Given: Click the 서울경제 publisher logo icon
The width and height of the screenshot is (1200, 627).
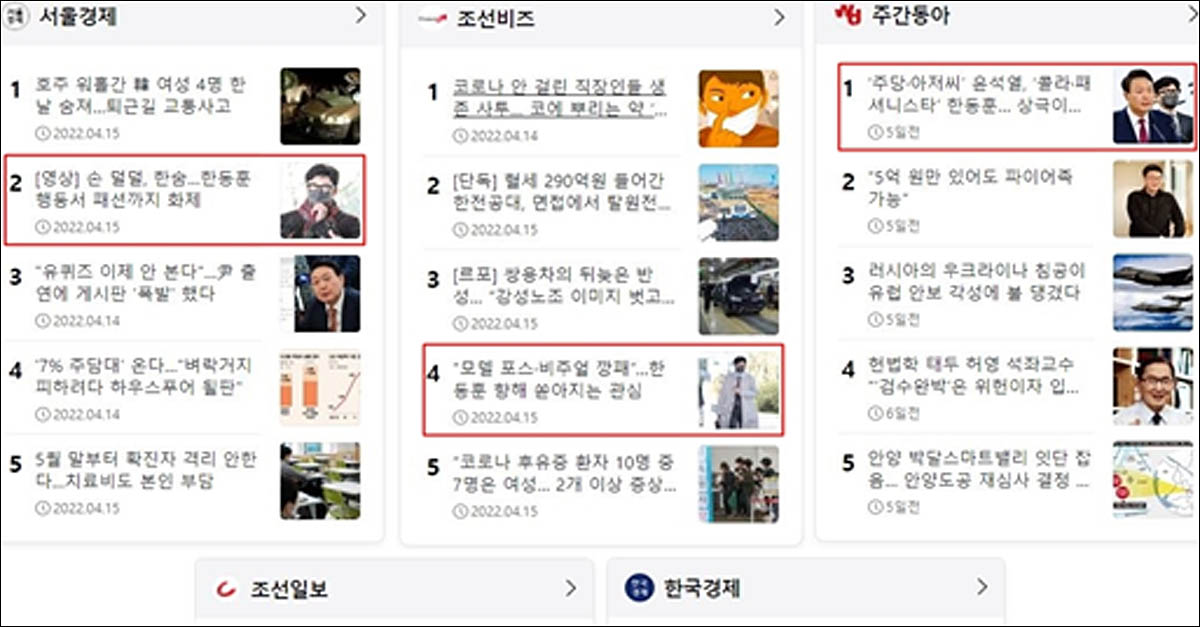Looking at the screenshot, I should [x=13, y=16].
